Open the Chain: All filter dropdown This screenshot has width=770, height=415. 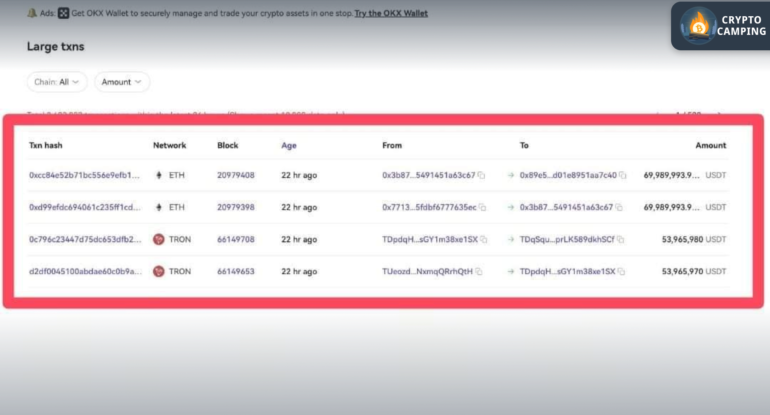(x=57, y=82)
